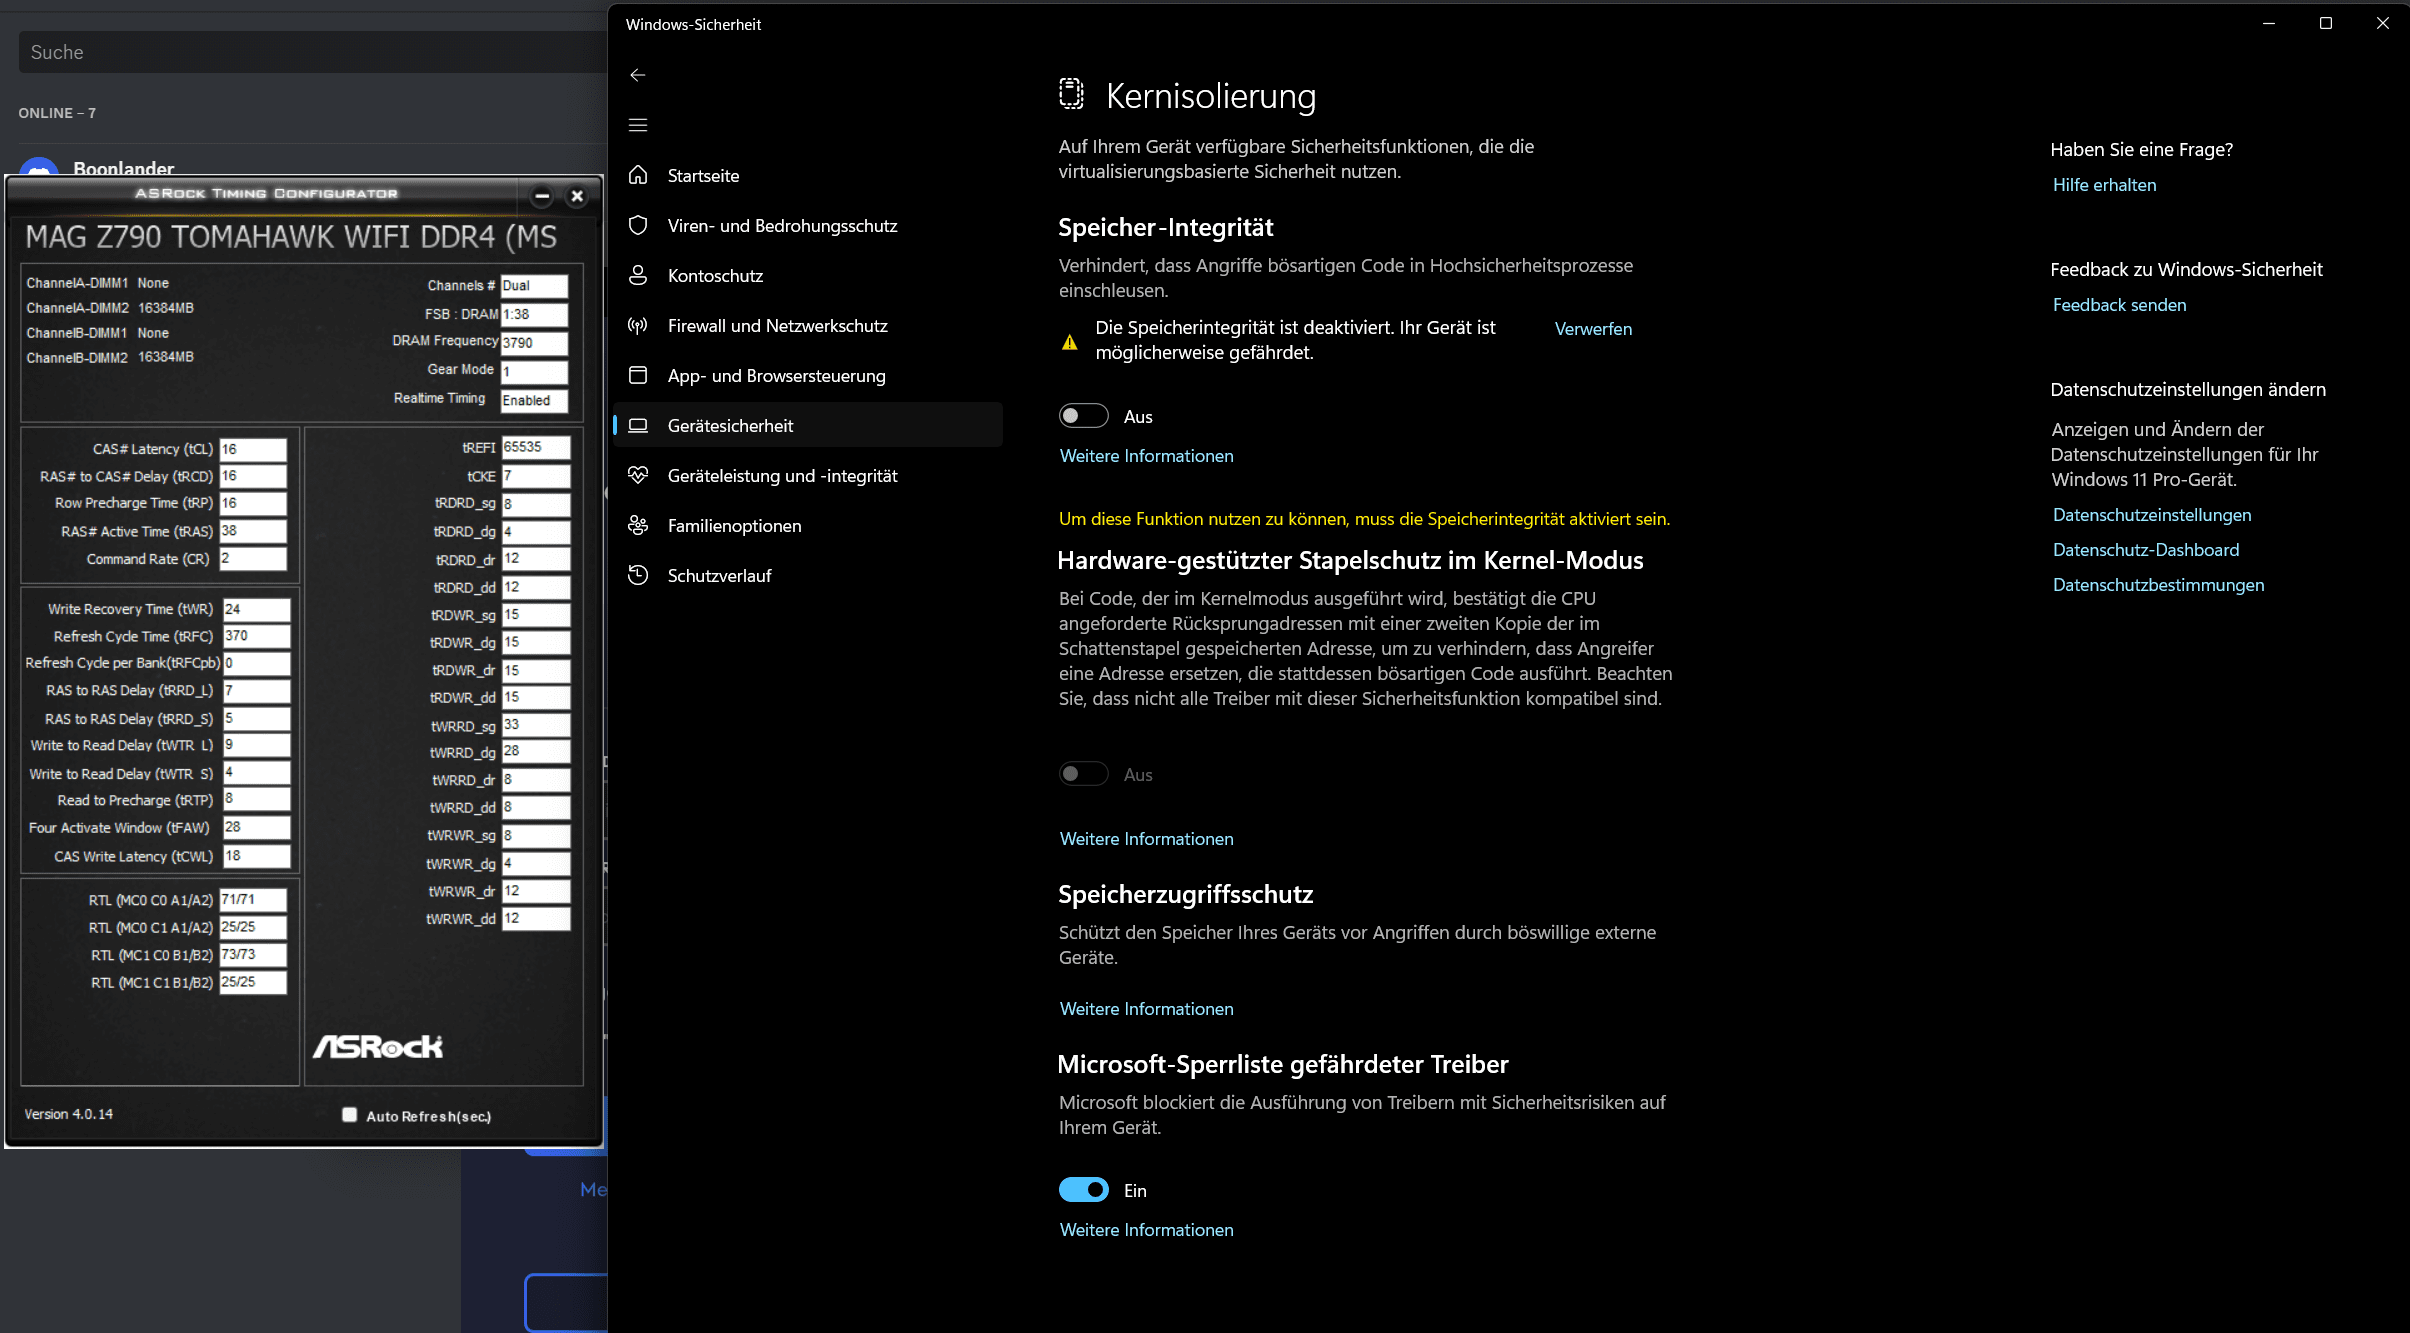The height and width of the screenshot is (1333, 2410).
Task: Click the RAS# Active Time (tRAS) field
Action: pos(253,531)
